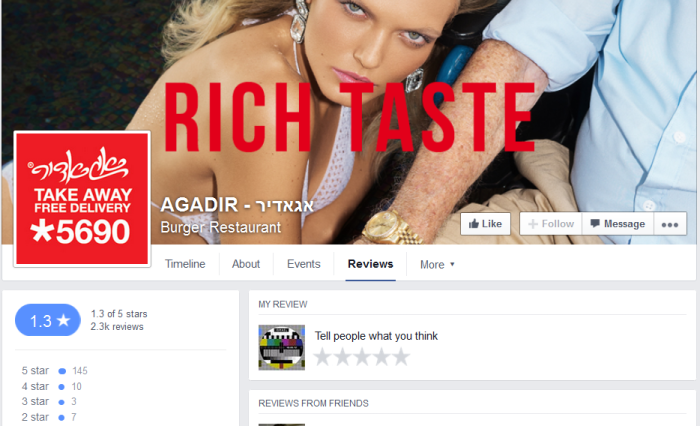Click the AGADIR page name title

pyautogui.click(x=237, y=205)
